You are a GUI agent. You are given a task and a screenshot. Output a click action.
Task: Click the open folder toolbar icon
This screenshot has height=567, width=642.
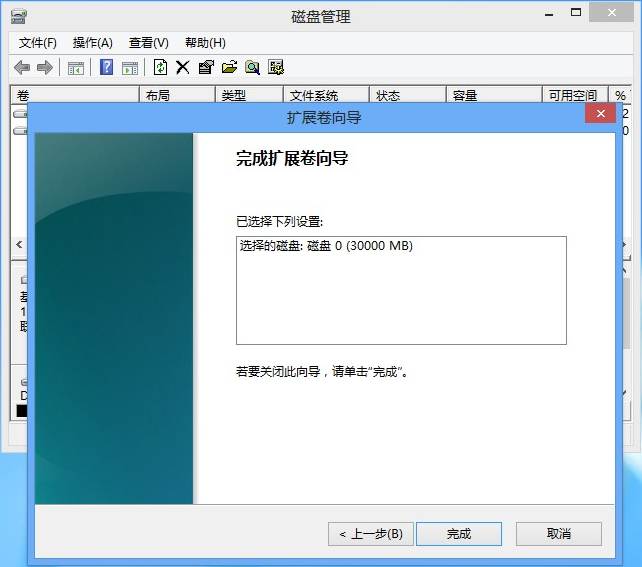pyautogui.click(x=229, y=67)
